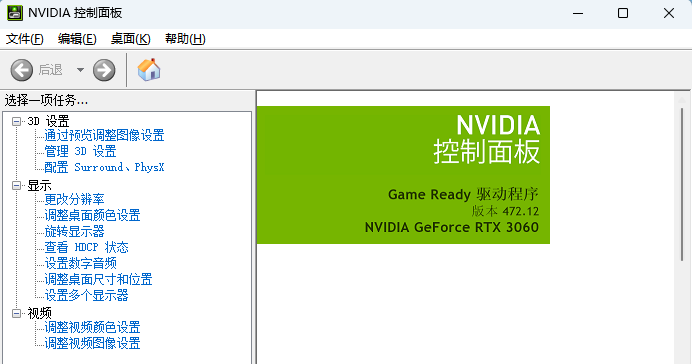Open 管理 3D 设置 link
The width and height of the screenshot is (692, 364).
pyautogui.click(x=80, y=151)
